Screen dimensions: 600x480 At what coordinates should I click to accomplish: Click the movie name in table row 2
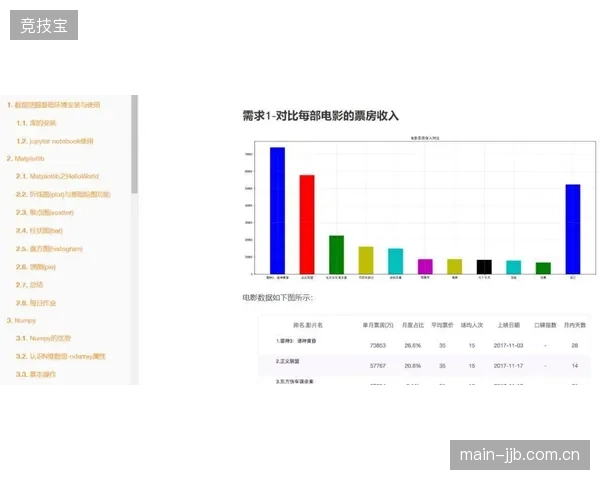point(287,361)
